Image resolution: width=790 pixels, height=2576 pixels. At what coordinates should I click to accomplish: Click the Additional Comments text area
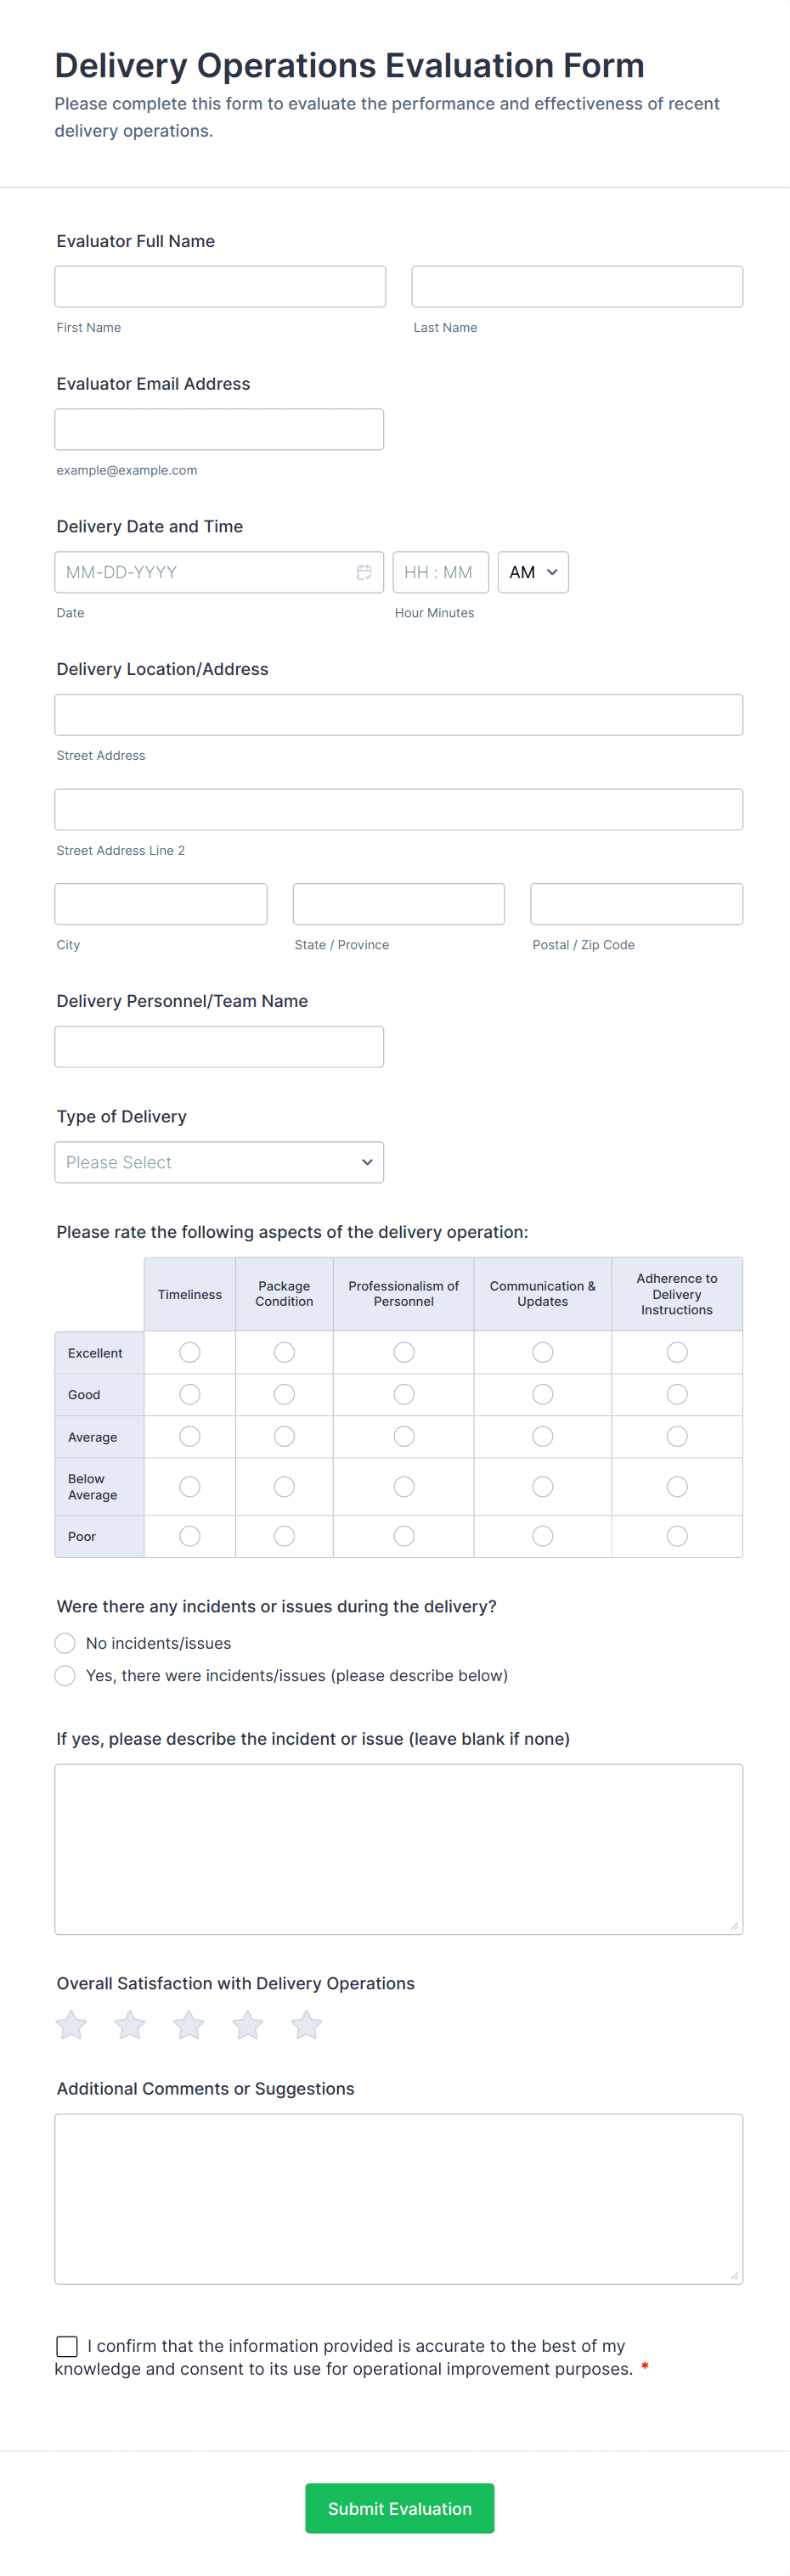[x=398, y=2198]
